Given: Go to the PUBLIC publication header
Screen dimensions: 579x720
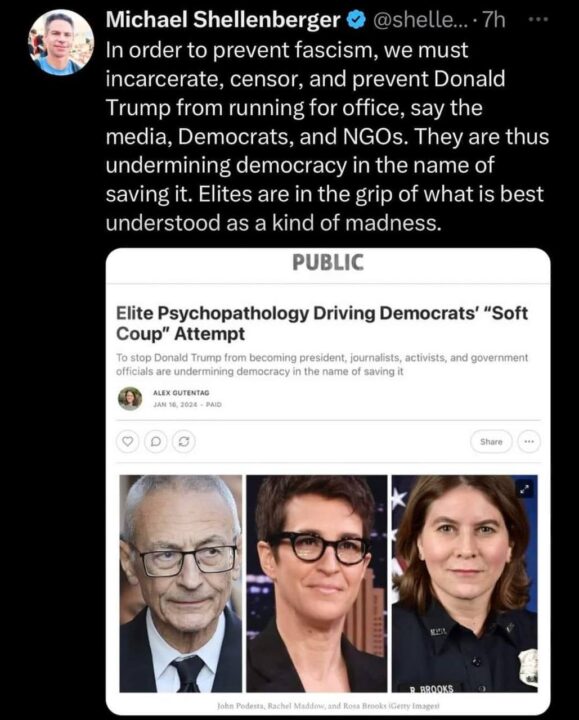Looking at the screenshot, I should click(x=328, y=262).
